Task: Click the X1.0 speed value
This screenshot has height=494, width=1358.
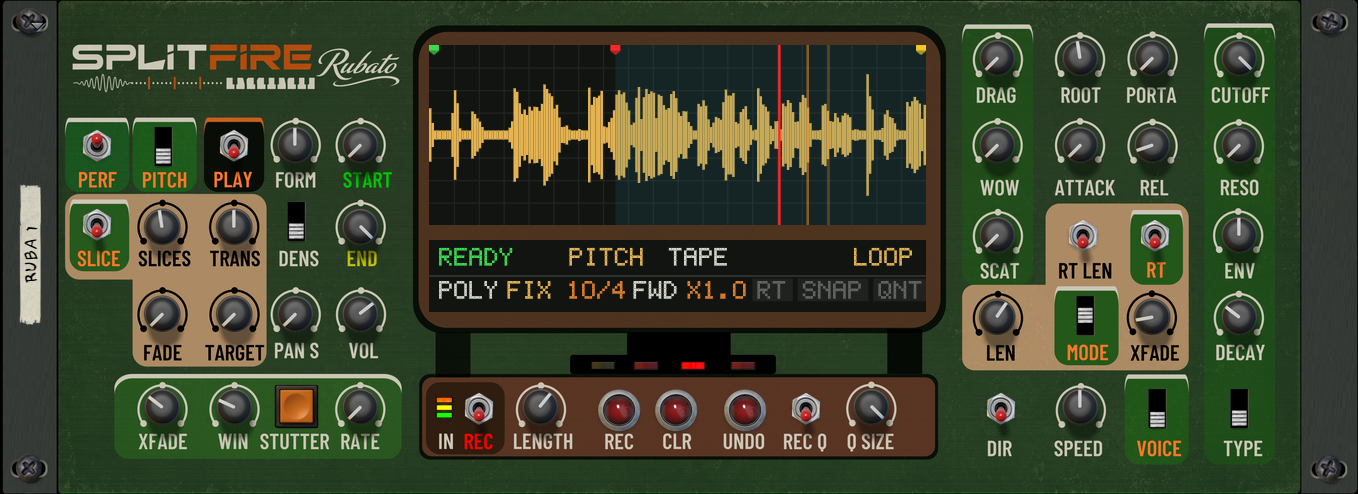Action: pos(716,291)
